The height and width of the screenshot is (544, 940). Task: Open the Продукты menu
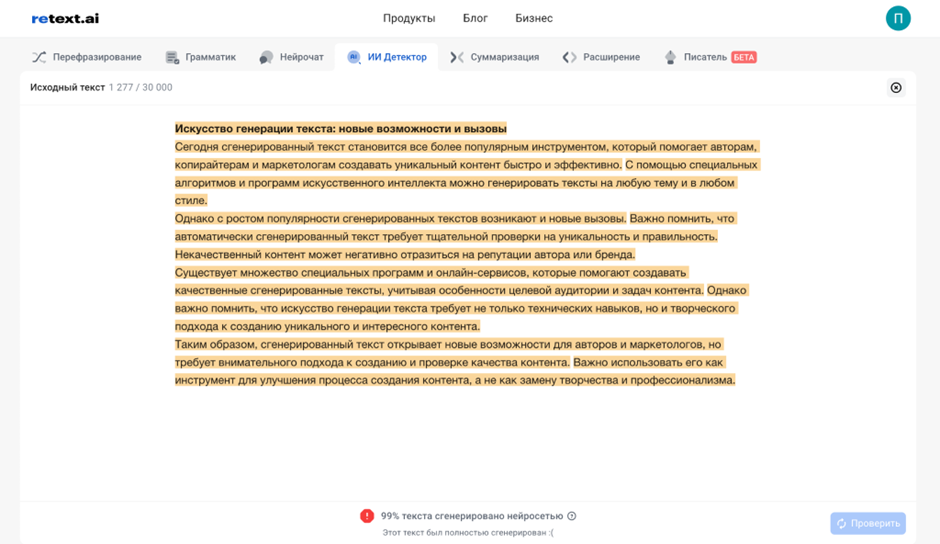(x=409, y=18)
